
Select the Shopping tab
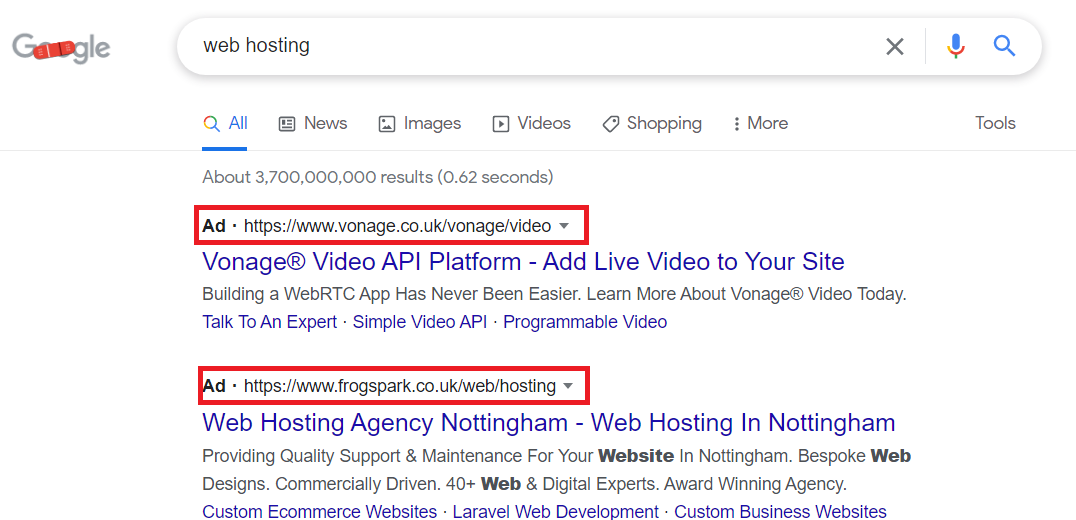tap(651, 123)
